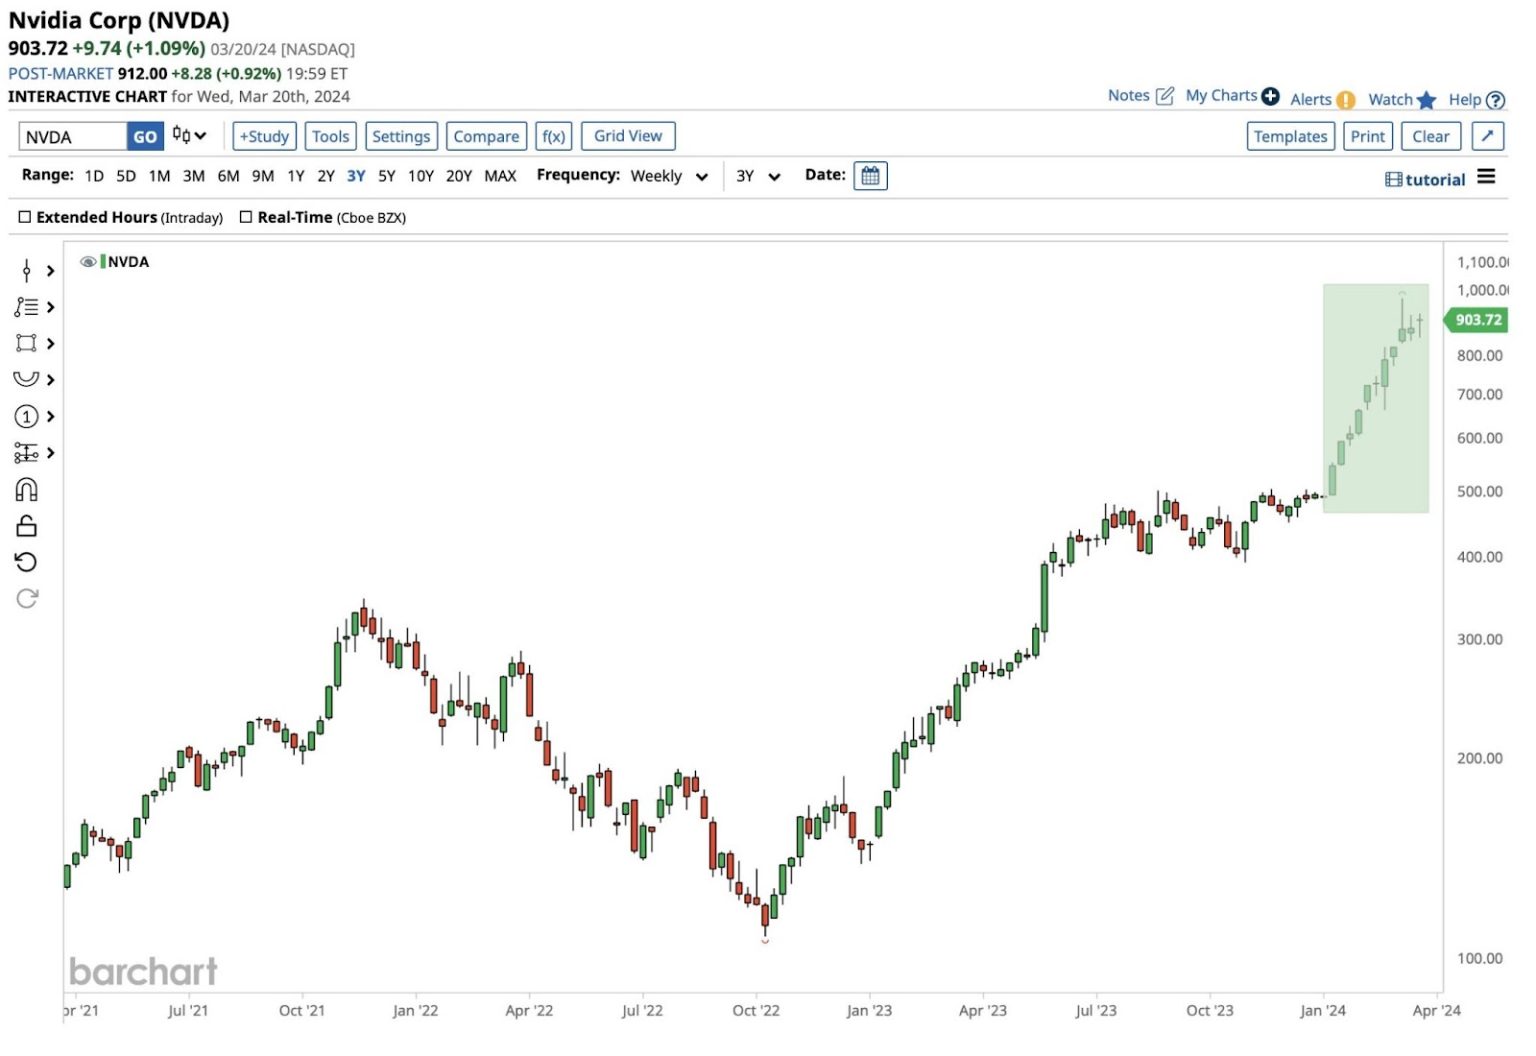
Task: Select the magnet snap tool icon
Action: point(27,489)
